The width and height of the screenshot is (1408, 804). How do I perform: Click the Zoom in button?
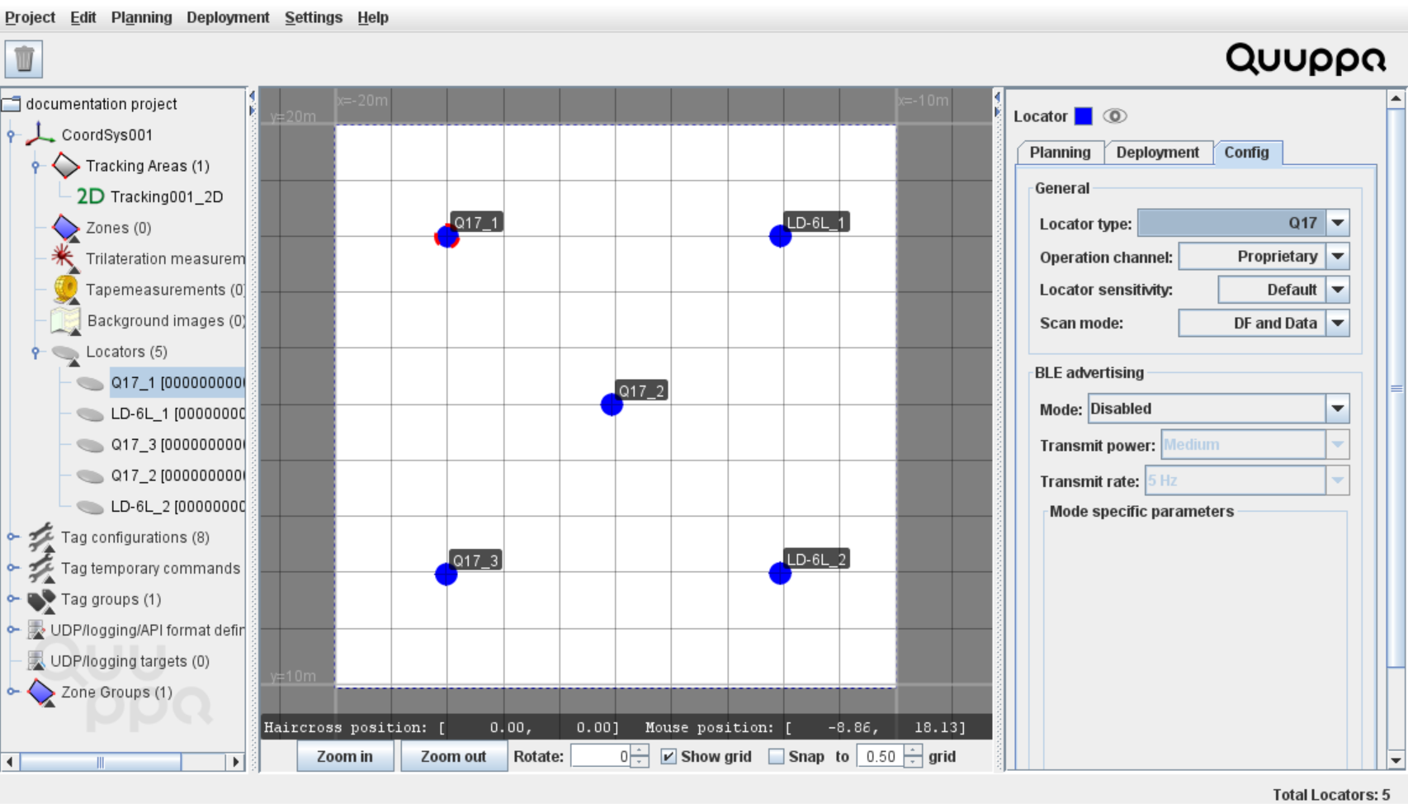tap(345, 756)
